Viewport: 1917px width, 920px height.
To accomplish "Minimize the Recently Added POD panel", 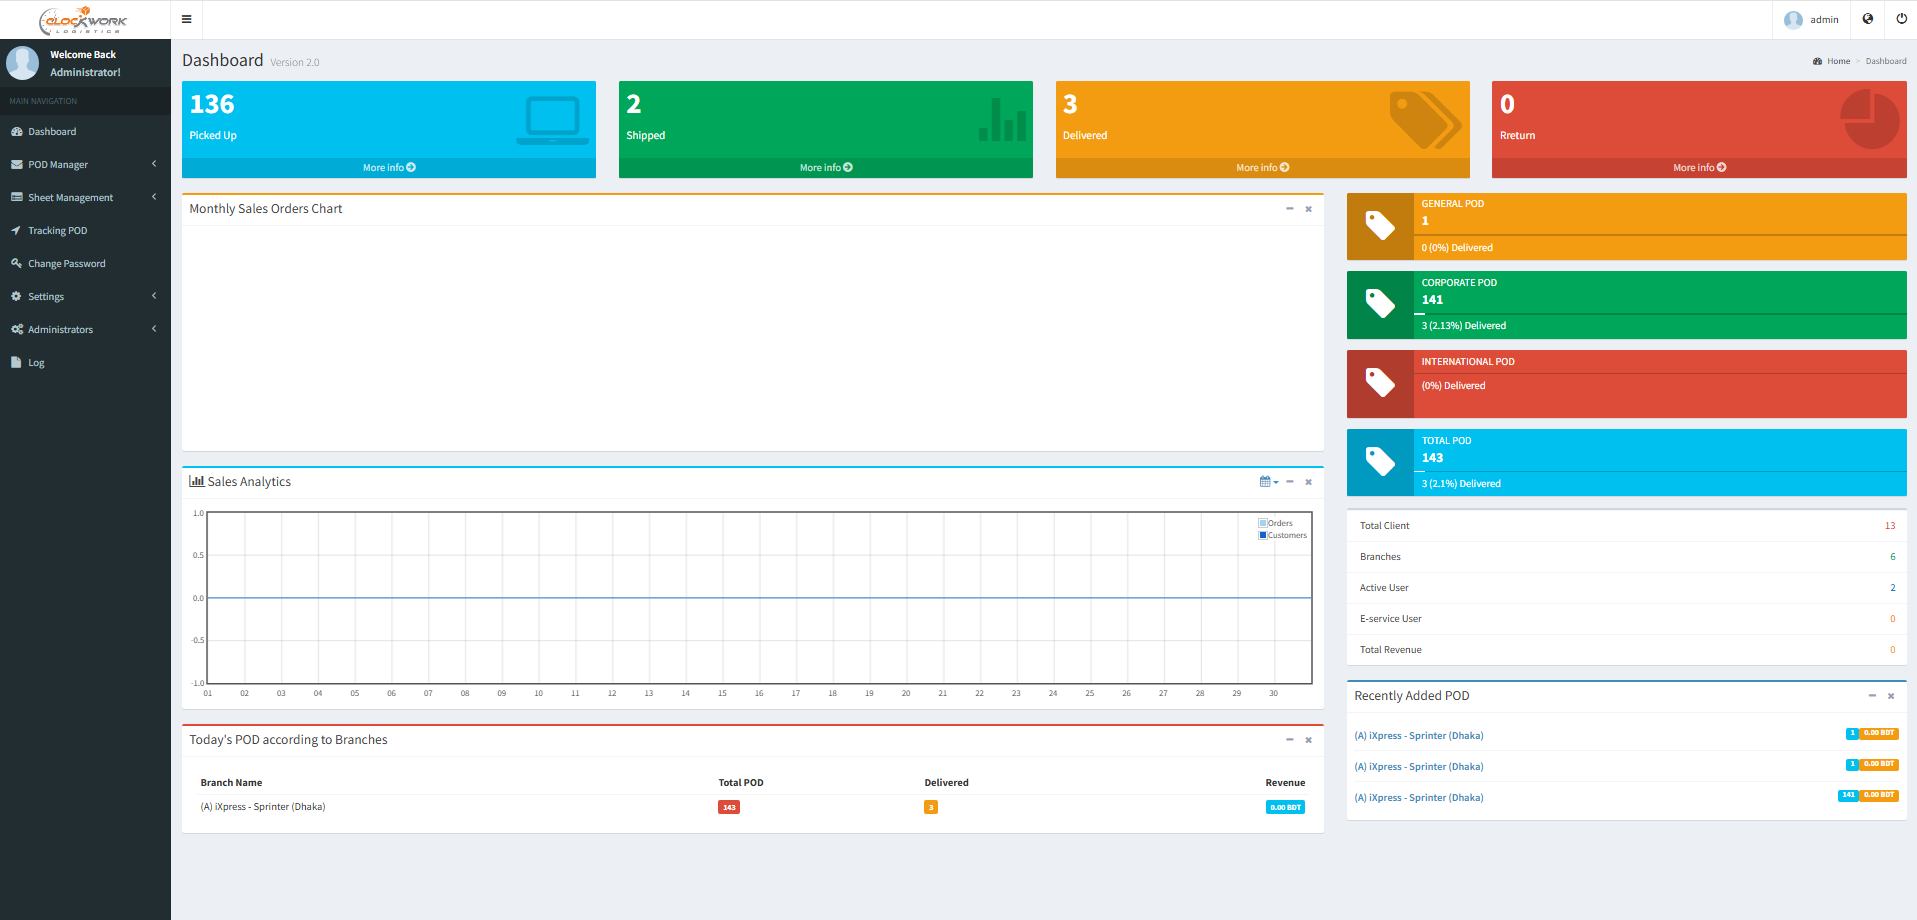I will (1872, 696).
